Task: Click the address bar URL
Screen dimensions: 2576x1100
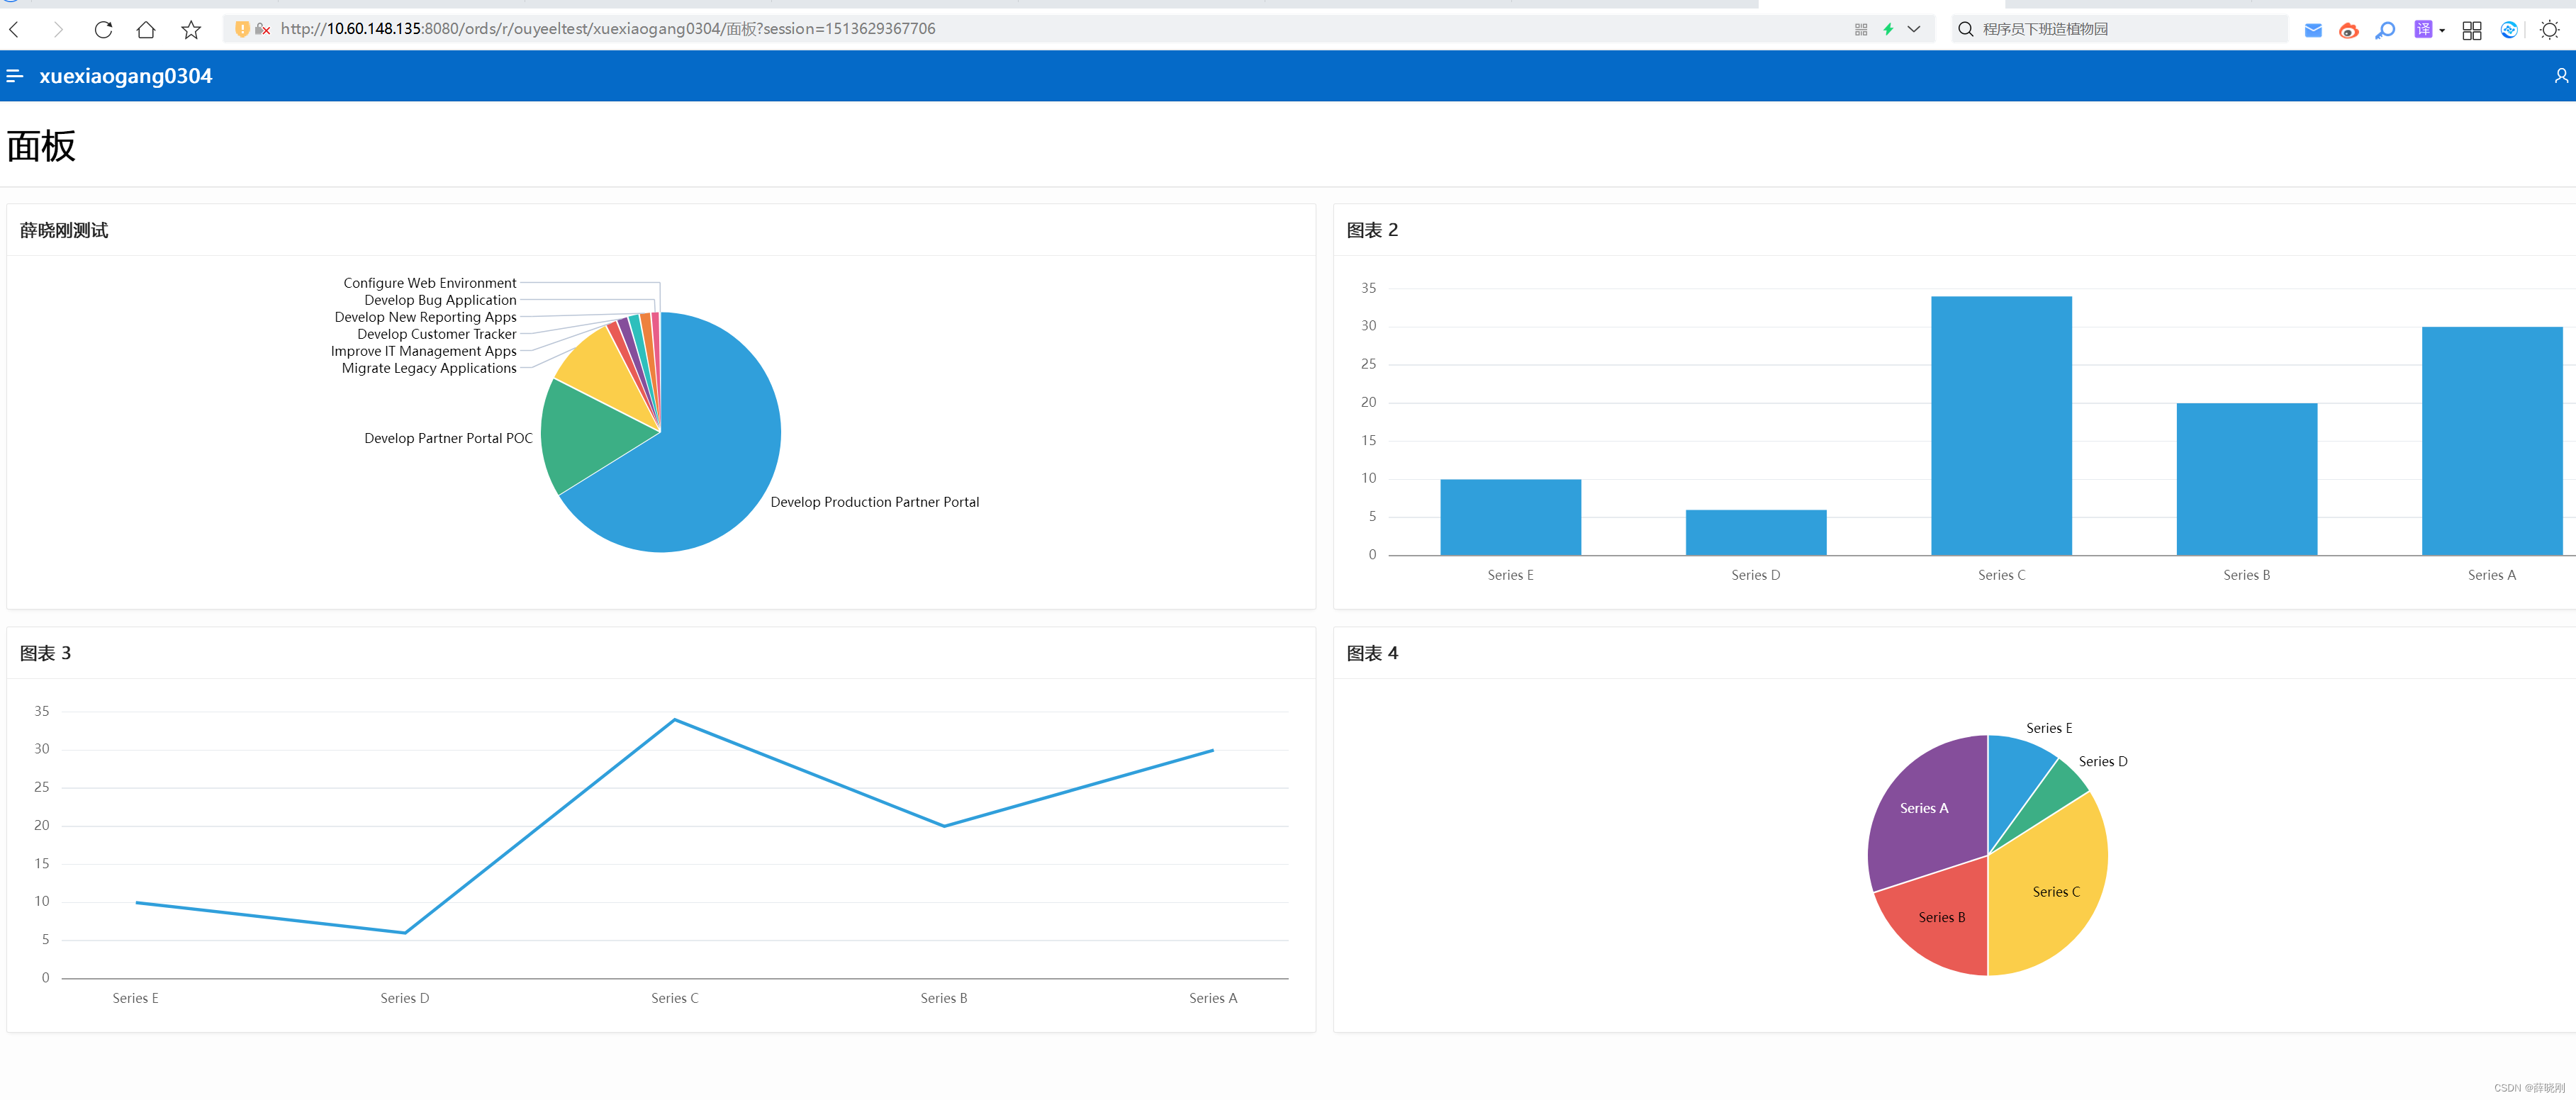Action: click(608, 29)
